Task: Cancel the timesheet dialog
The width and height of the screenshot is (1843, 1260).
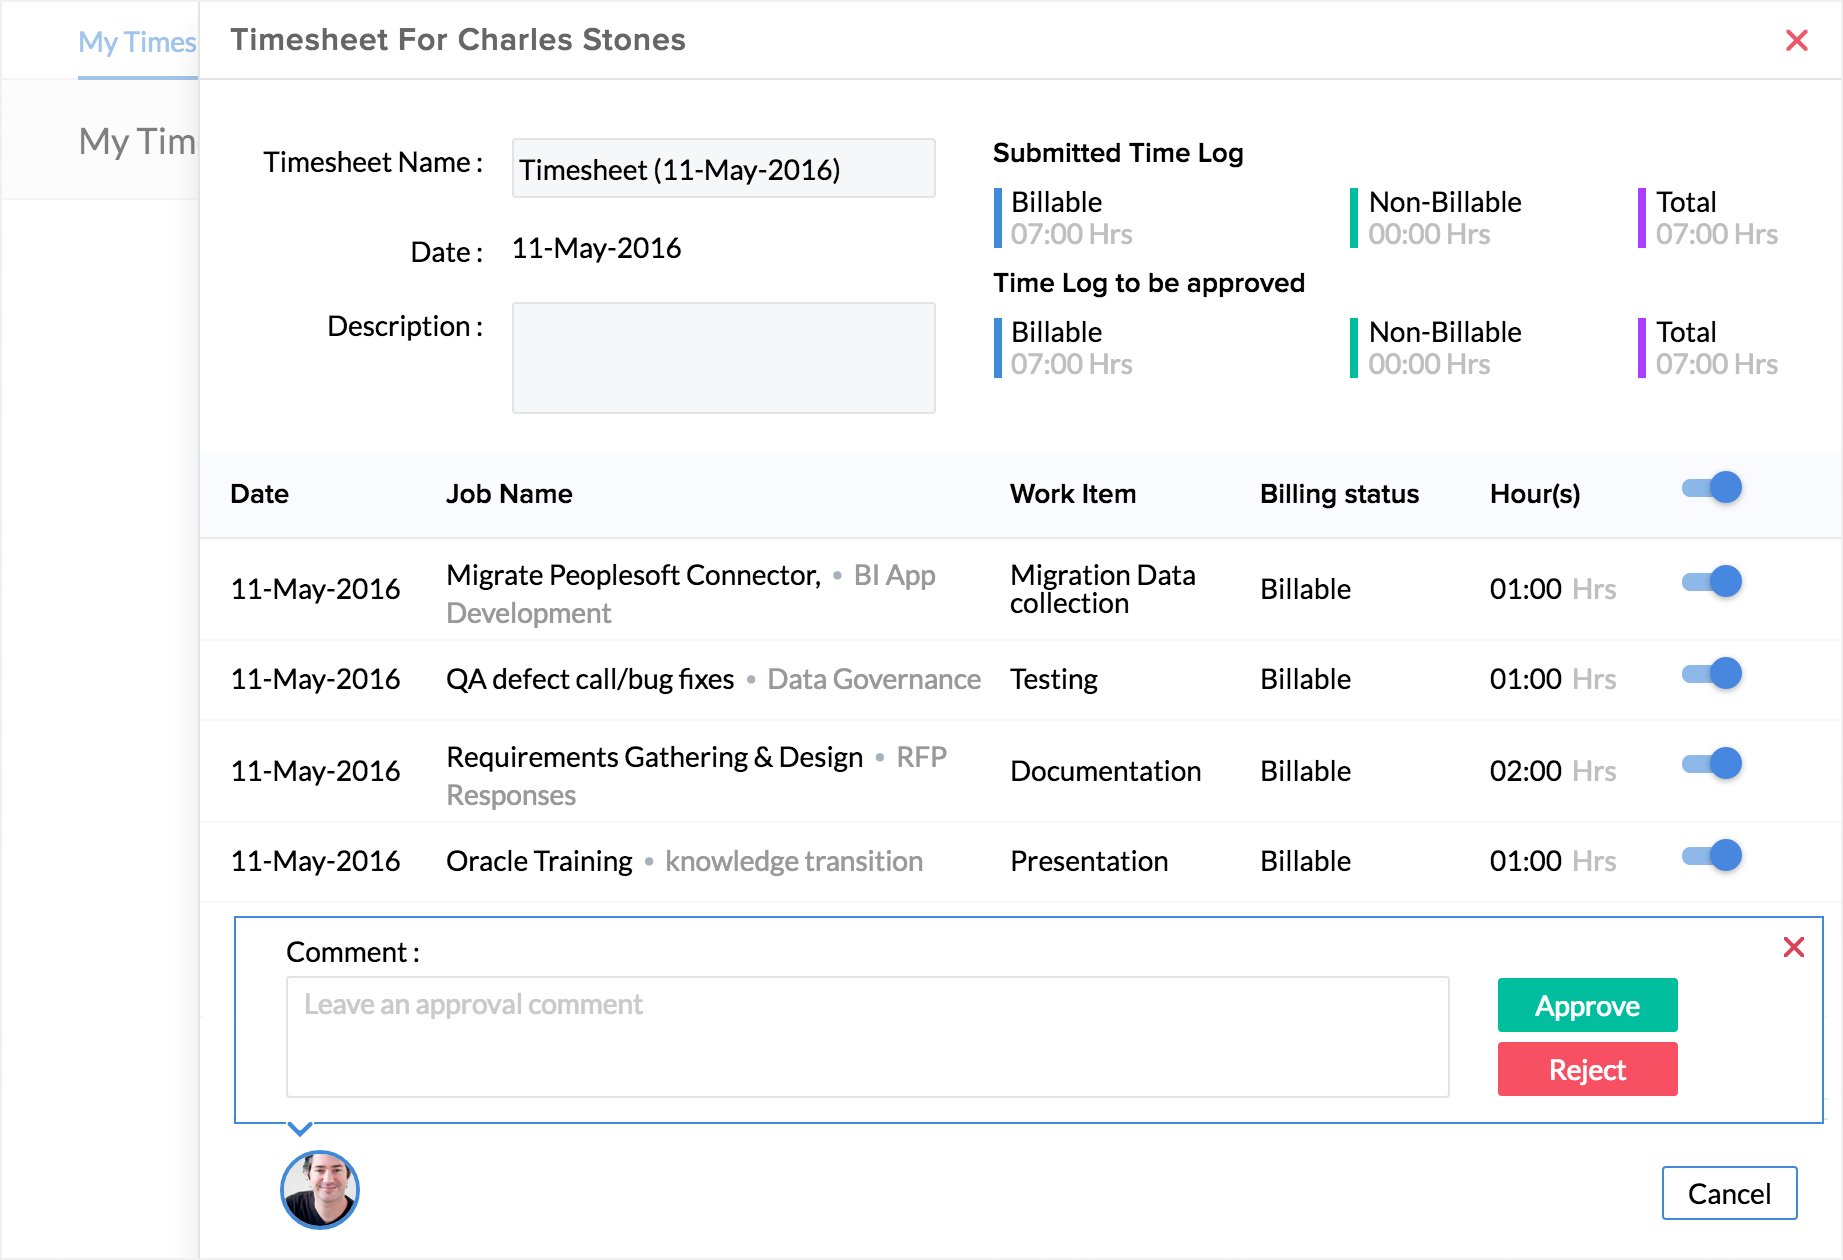Action: (1729, 1193)
